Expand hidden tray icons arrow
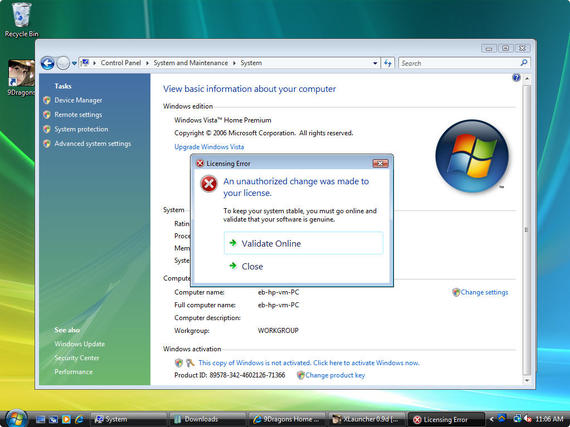The image size is (570, 427). 491,419
